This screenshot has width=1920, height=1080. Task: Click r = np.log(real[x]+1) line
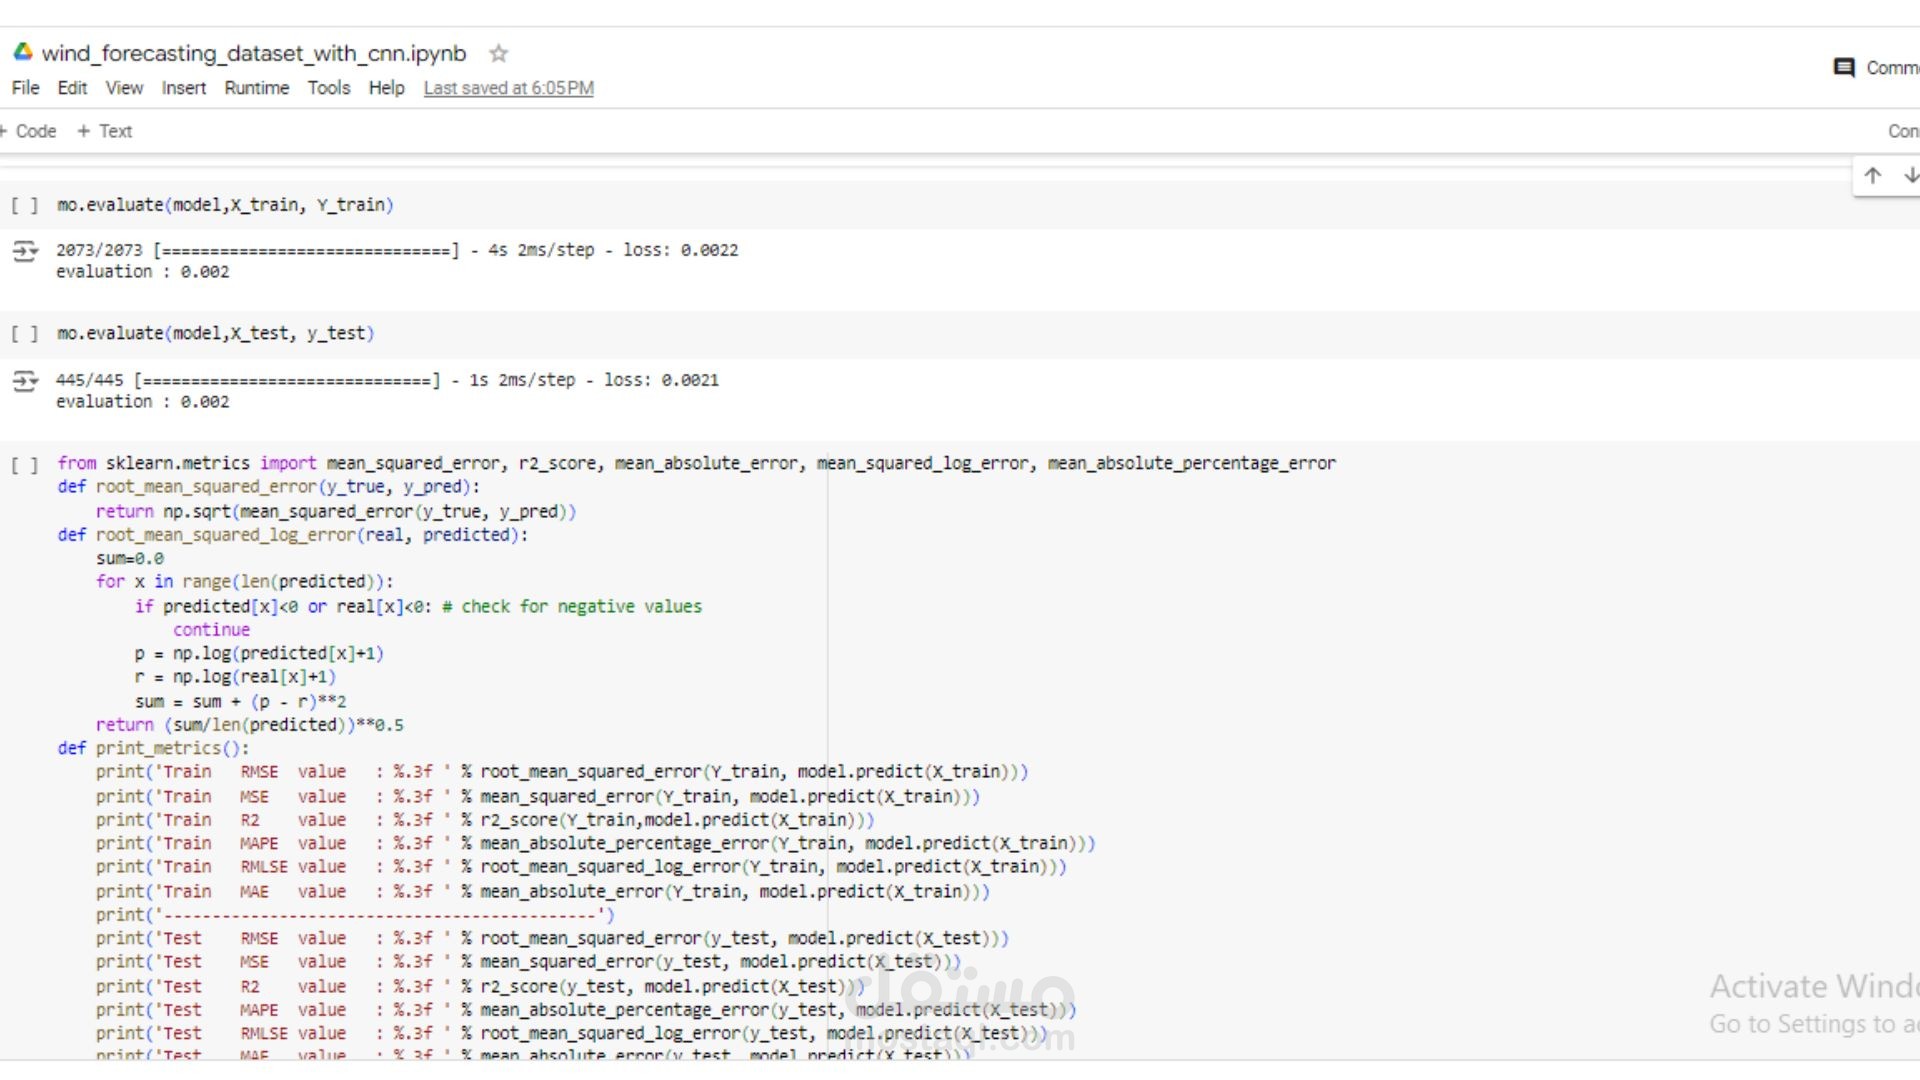[x=235, y=677]
